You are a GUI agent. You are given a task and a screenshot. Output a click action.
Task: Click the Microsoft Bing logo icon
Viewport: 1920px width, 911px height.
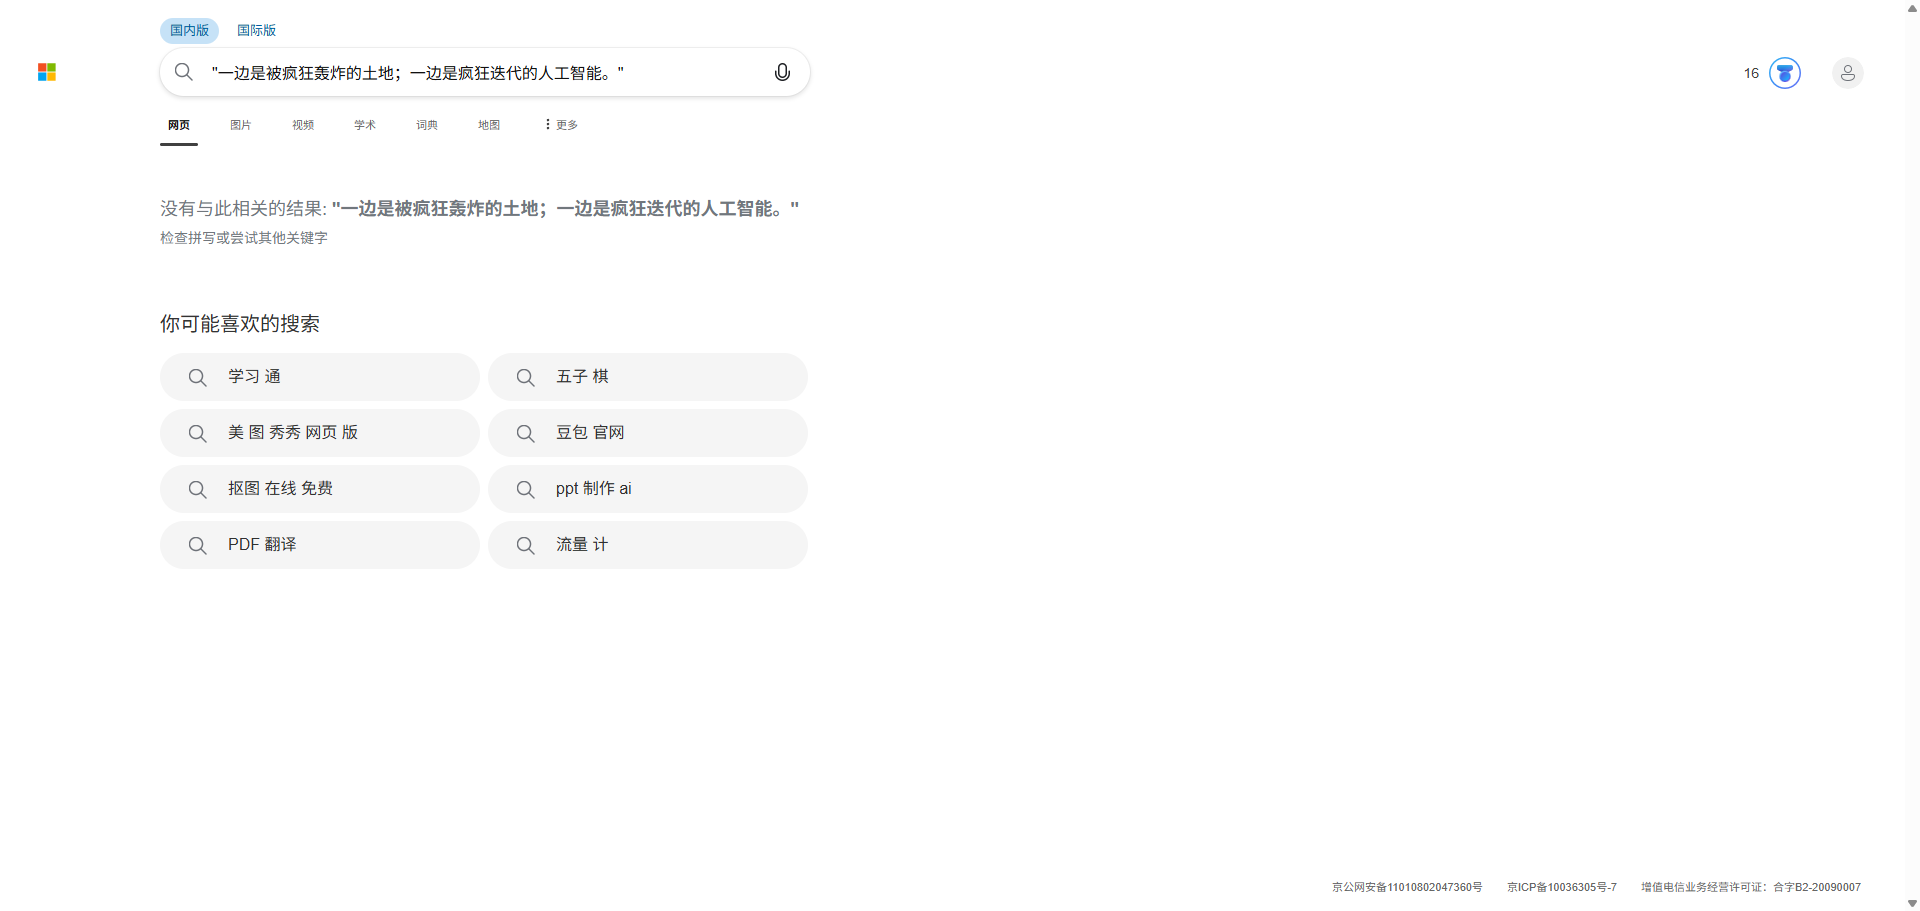[47, 72]
